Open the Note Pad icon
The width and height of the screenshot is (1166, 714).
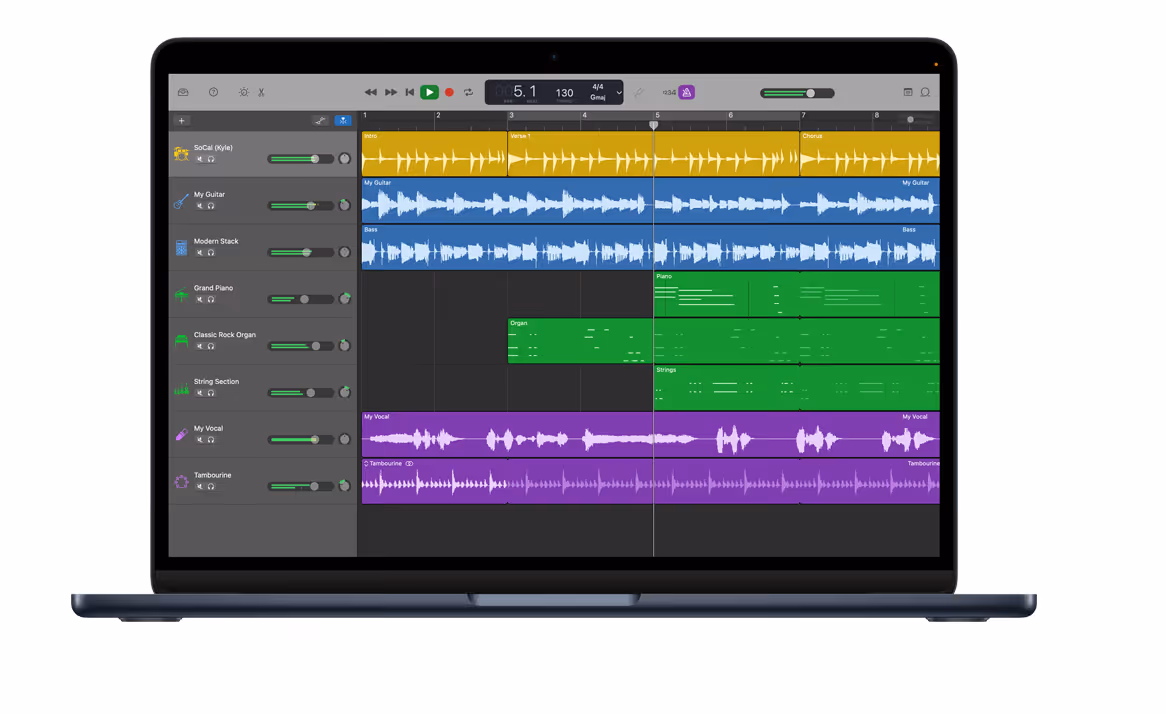[x=908, y=92]
